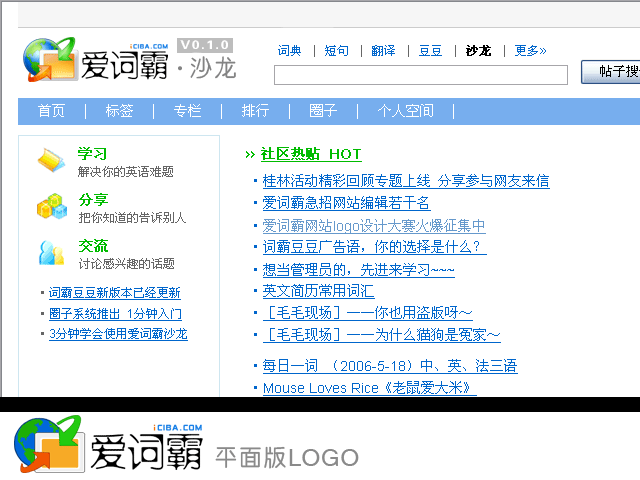Click the 帖子搜 search button
This screenshot has width=640, height=480.
(x=611, y=72)
